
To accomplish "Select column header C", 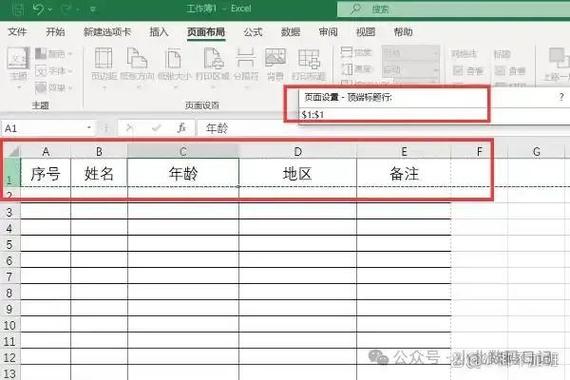I will point(183,151).
